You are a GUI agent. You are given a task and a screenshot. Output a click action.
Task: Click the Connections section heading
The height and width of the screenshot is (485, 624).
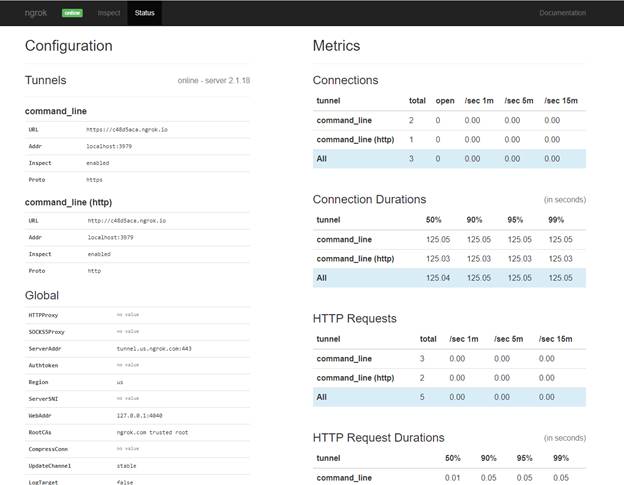[345, 80]
